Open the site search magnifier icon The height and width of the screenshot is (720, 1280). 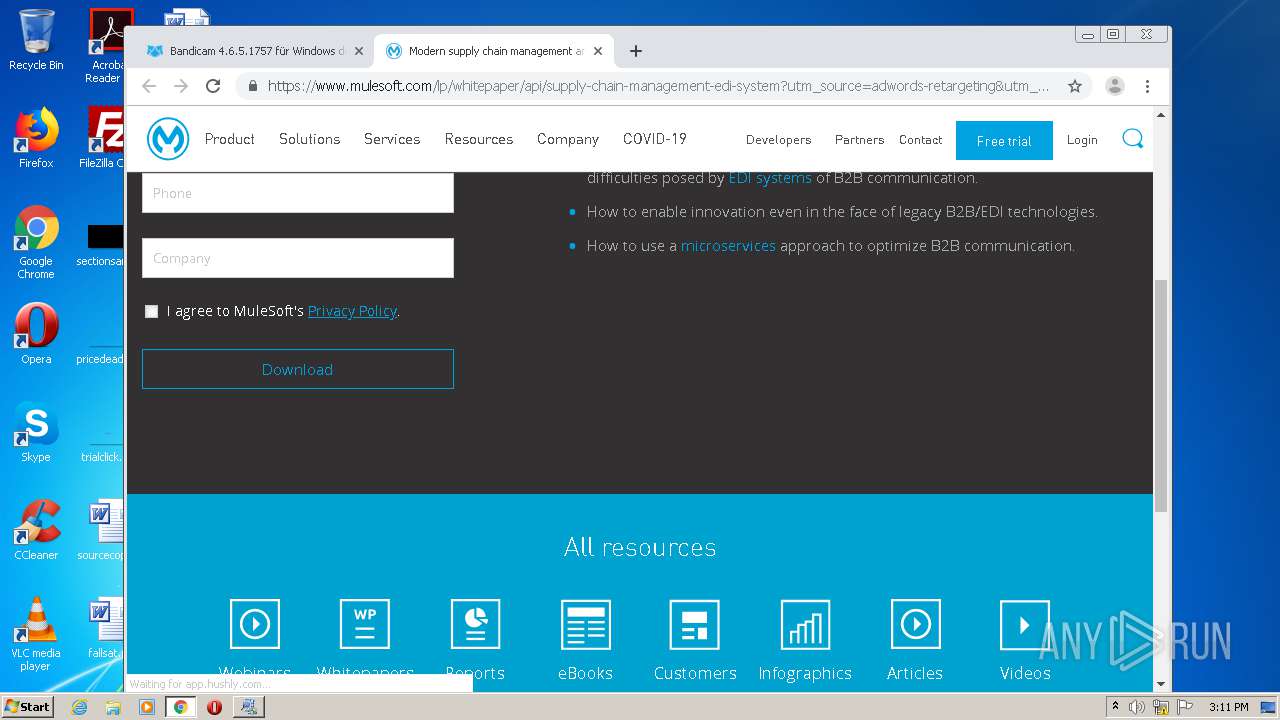pos(1132,139)
